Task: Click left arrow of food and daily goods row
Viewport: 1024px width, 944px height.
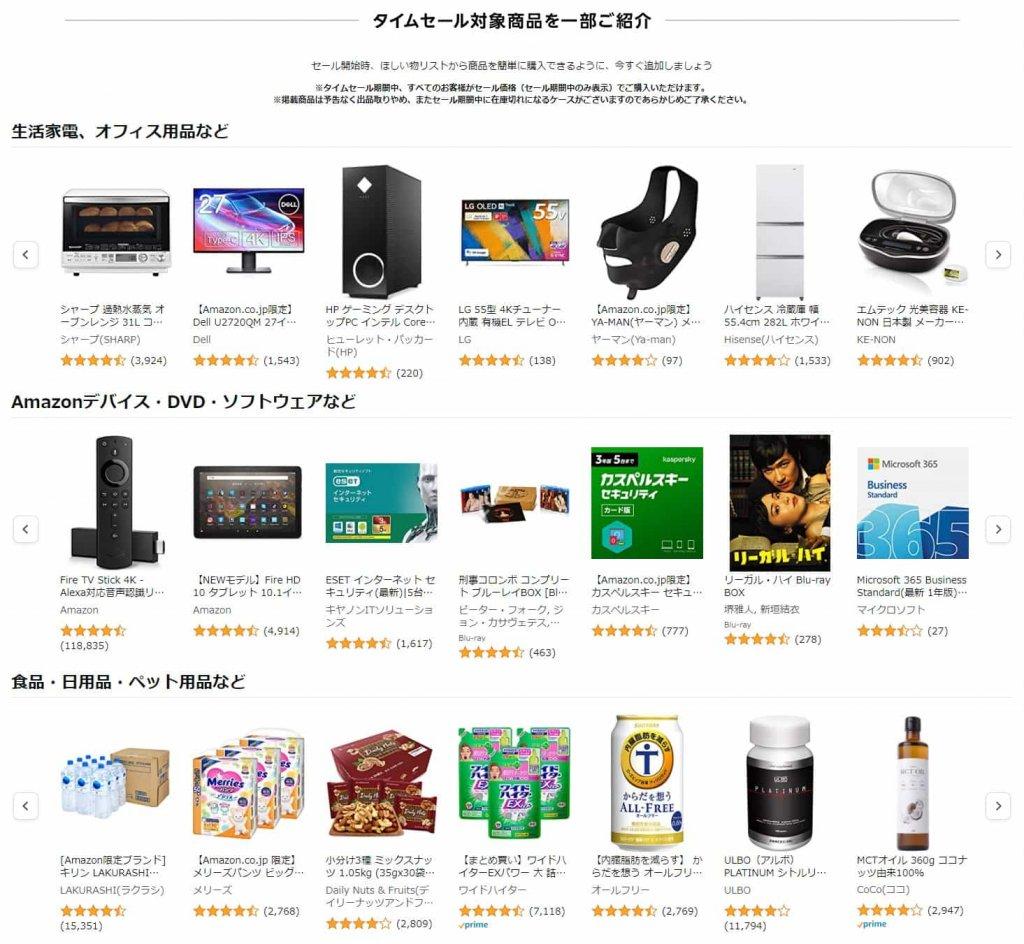Action: coord(25,806)
